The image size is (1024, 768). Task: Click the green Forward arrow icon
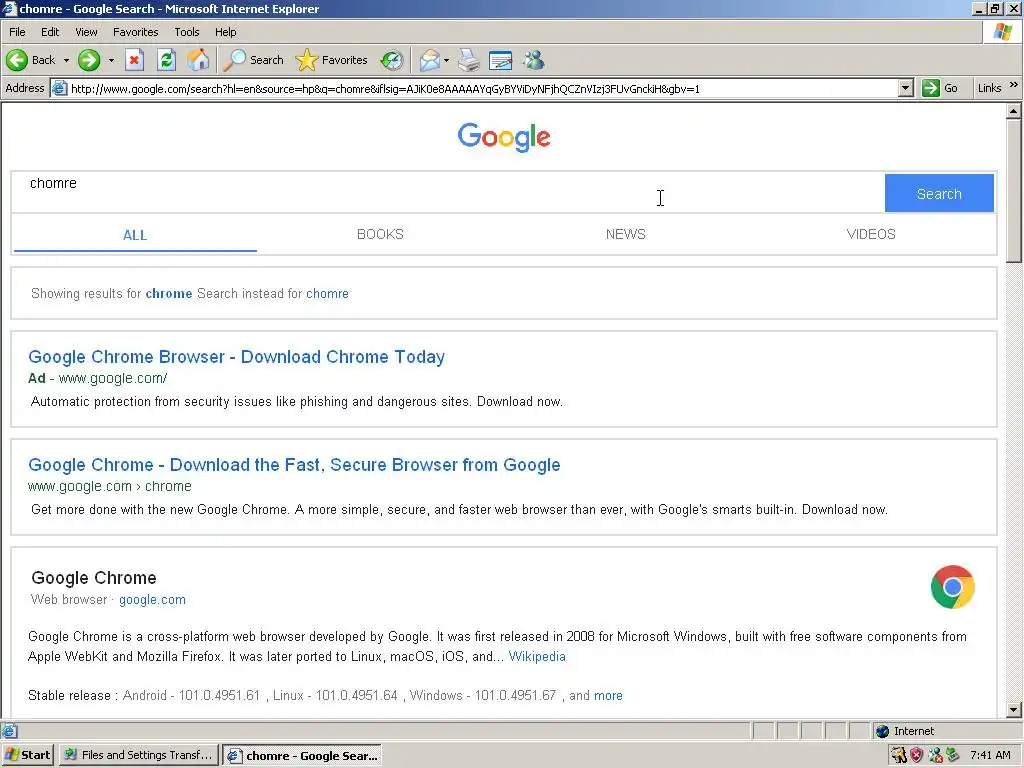pyautogui.click(x=89, y=60)
